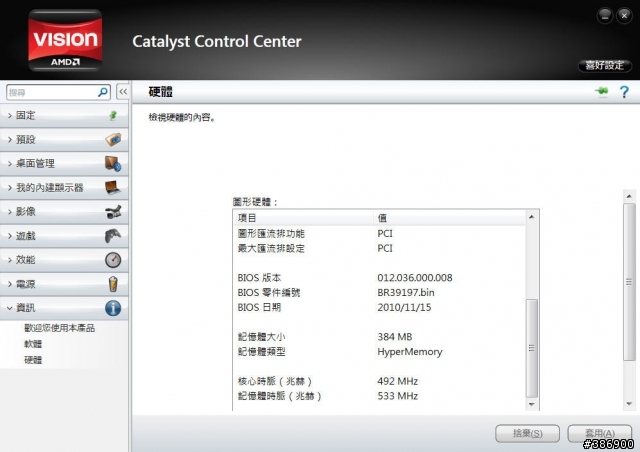Image resolution: width=640 pixels, height=452 pixels.
Task: Click the value BR39197.bin
Action: coord(406,292)
